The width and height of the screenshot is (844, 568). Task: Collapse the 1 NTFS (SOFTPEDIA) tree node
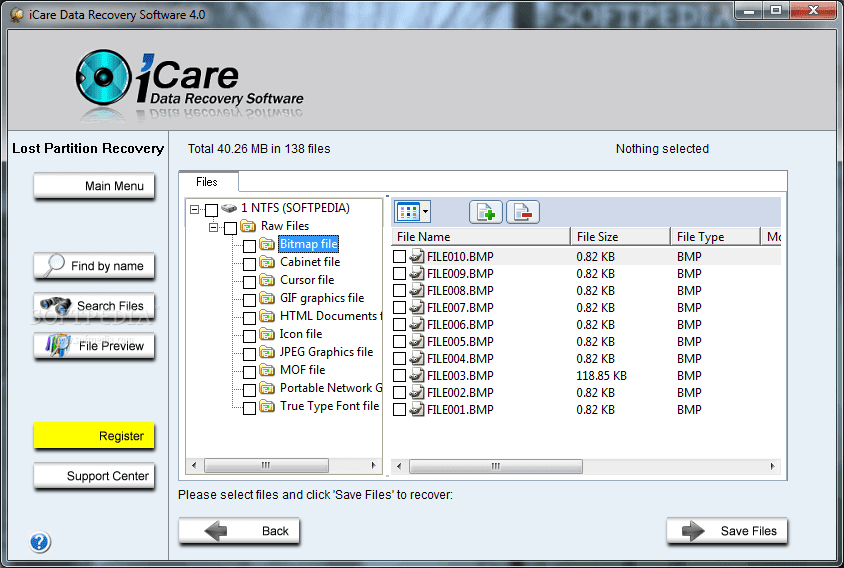[195, 209]
